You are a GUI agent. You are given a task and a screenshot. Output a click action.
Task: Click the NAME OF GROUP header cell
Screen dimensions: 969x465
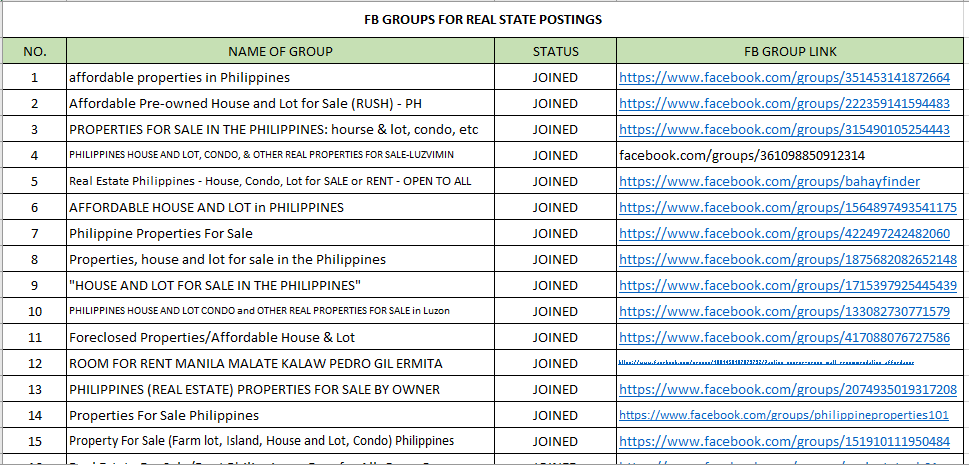280,51
